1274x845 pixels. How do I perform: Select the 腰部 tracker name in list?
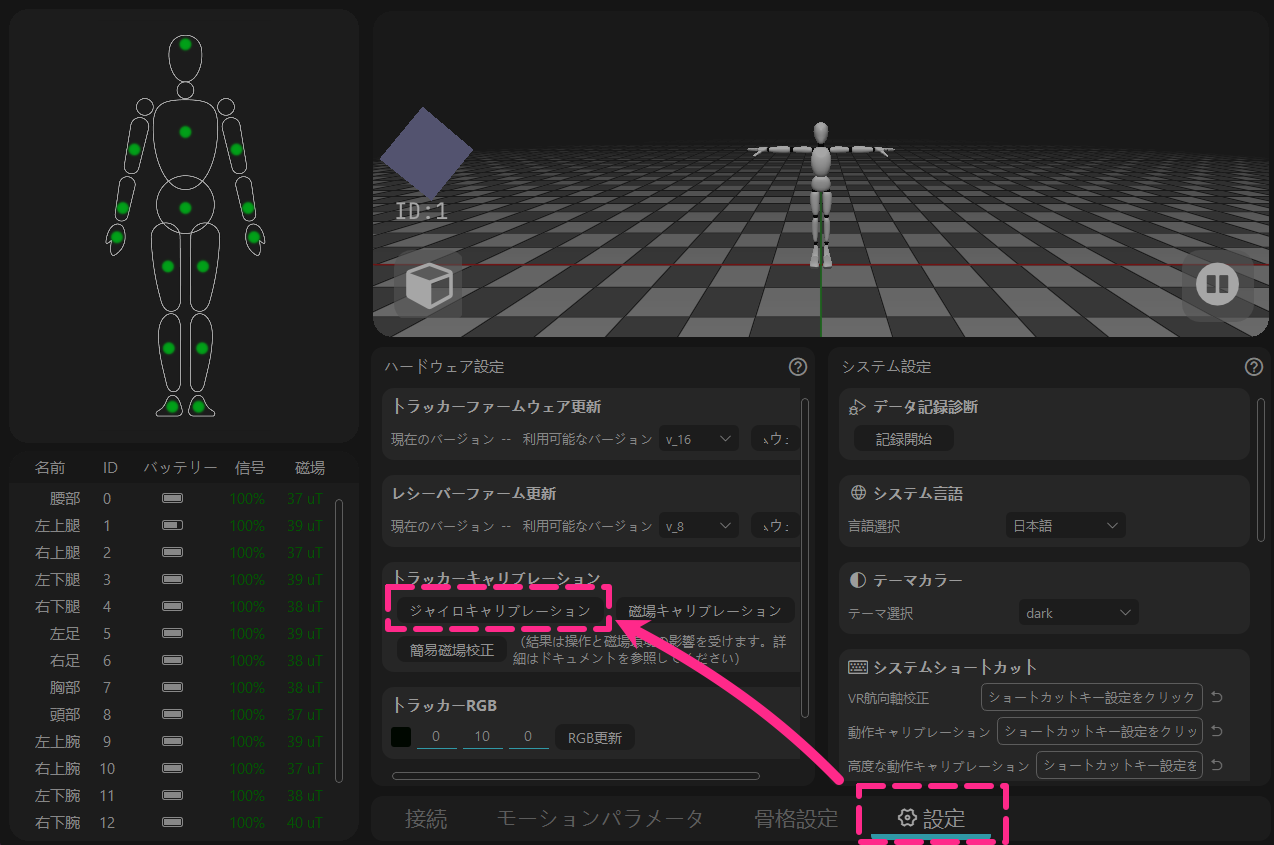click(x=65, y=498)
